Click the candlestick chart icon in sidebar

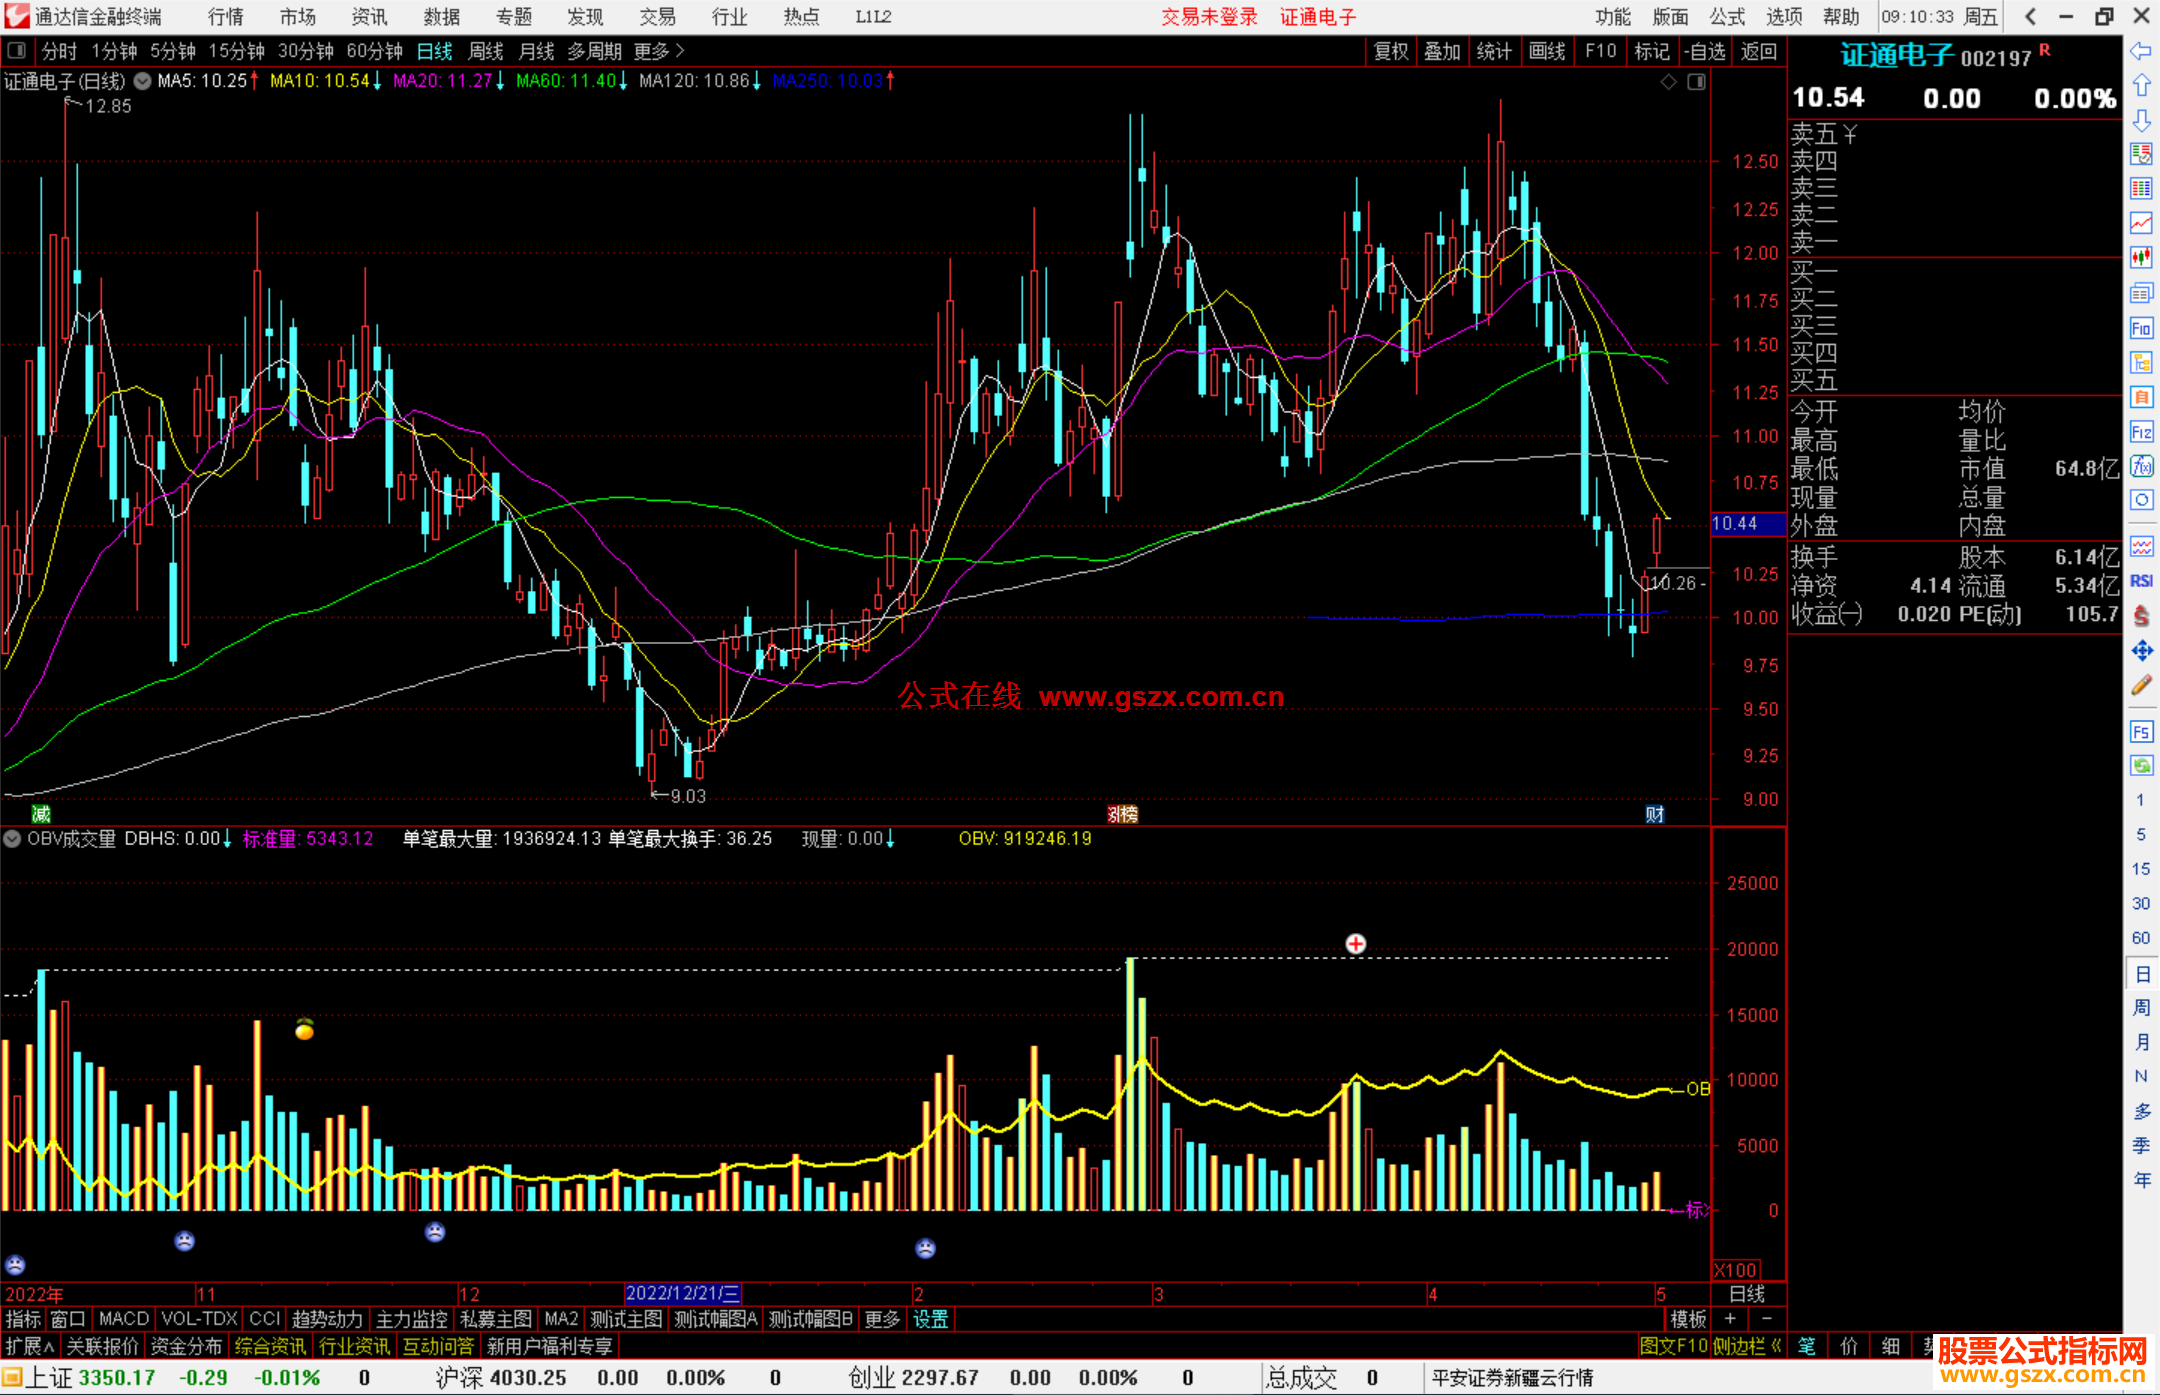click(x=2141, y=258)
